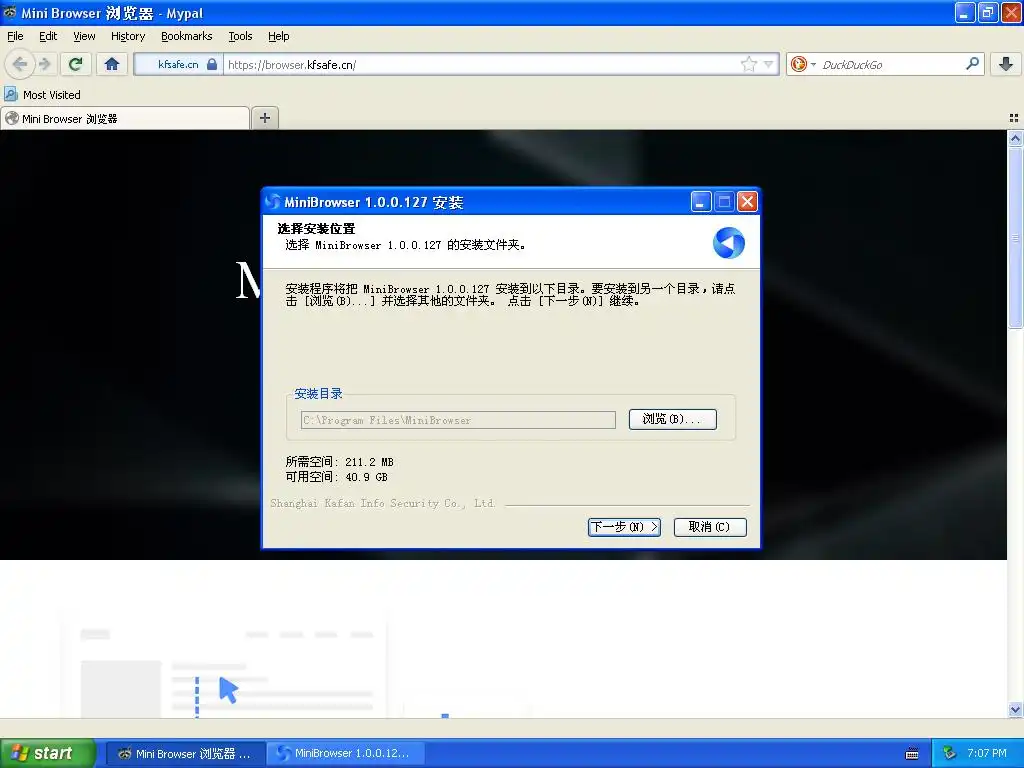The width and height of the screenshot is (1024, 768).
Task: Open the home page icon
Action: 112,64
